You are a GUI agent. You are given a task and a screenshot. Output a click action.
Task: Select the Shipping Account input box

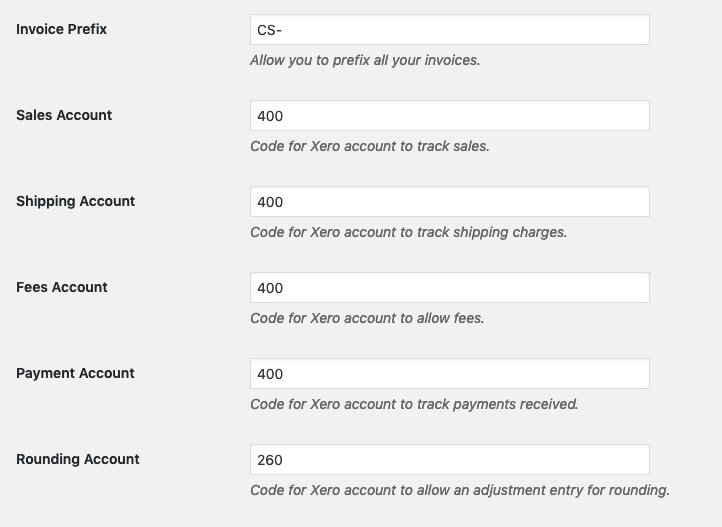[x=449, y=202]
